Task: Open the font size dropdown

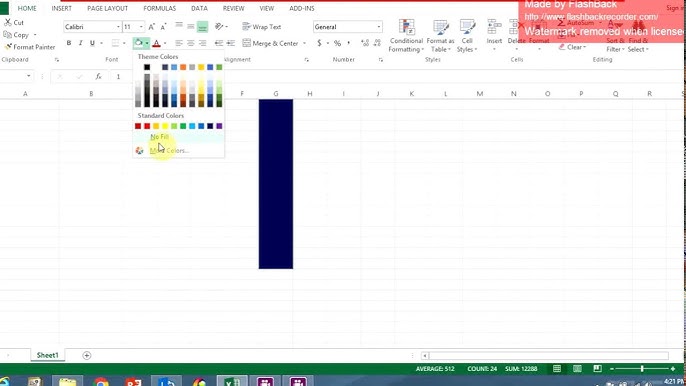Action: coord(141,27)
